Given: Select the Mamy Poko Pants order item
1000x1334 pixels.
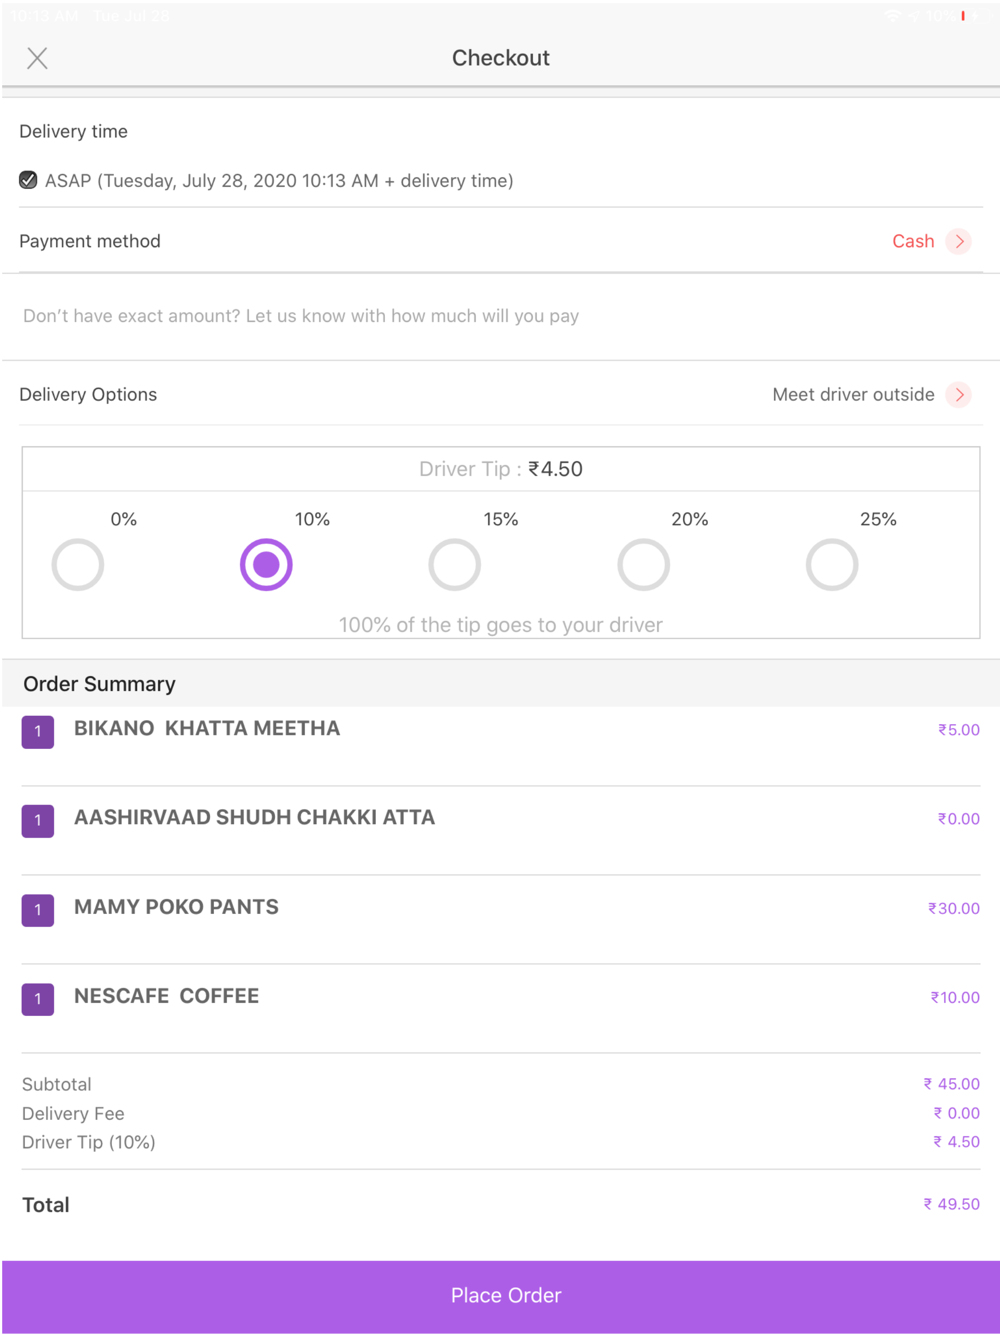Looking at the screenshot, I should (x=177, y=907).
